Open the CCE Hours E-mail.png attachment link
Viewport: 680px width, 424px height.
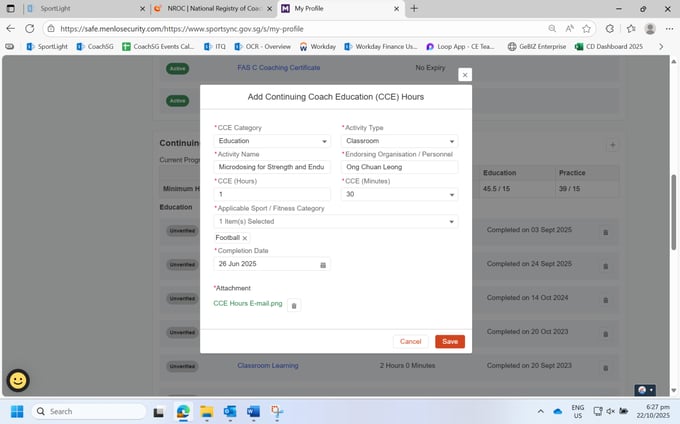click(x=248, y=303)
